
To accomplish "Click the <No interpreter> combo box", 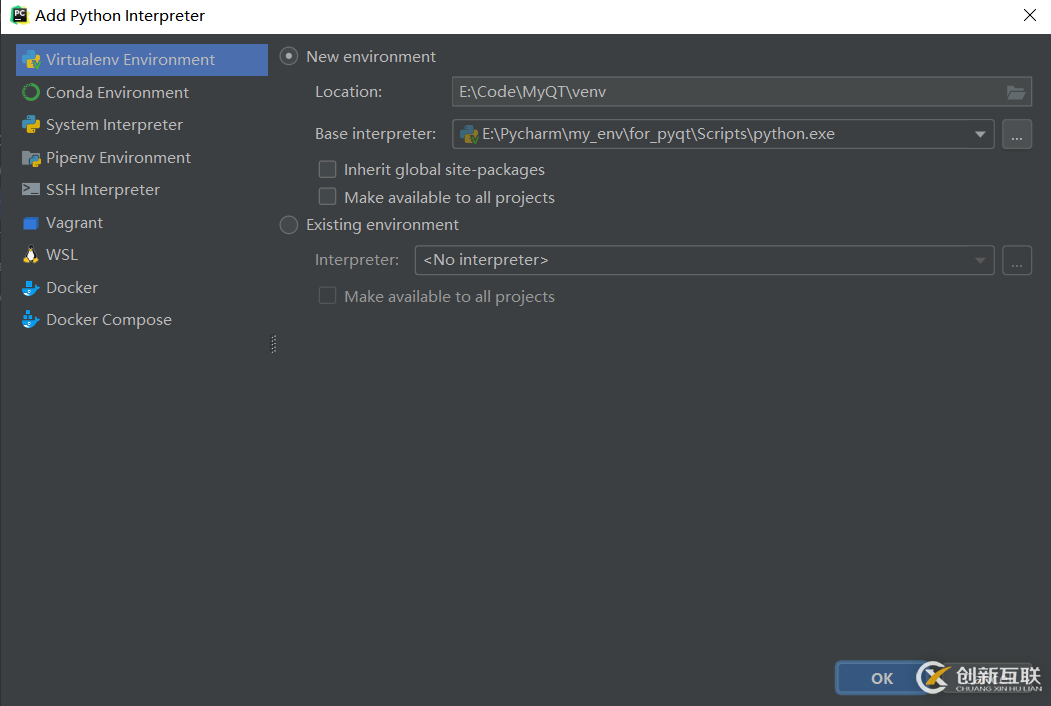I will [704, 260].
